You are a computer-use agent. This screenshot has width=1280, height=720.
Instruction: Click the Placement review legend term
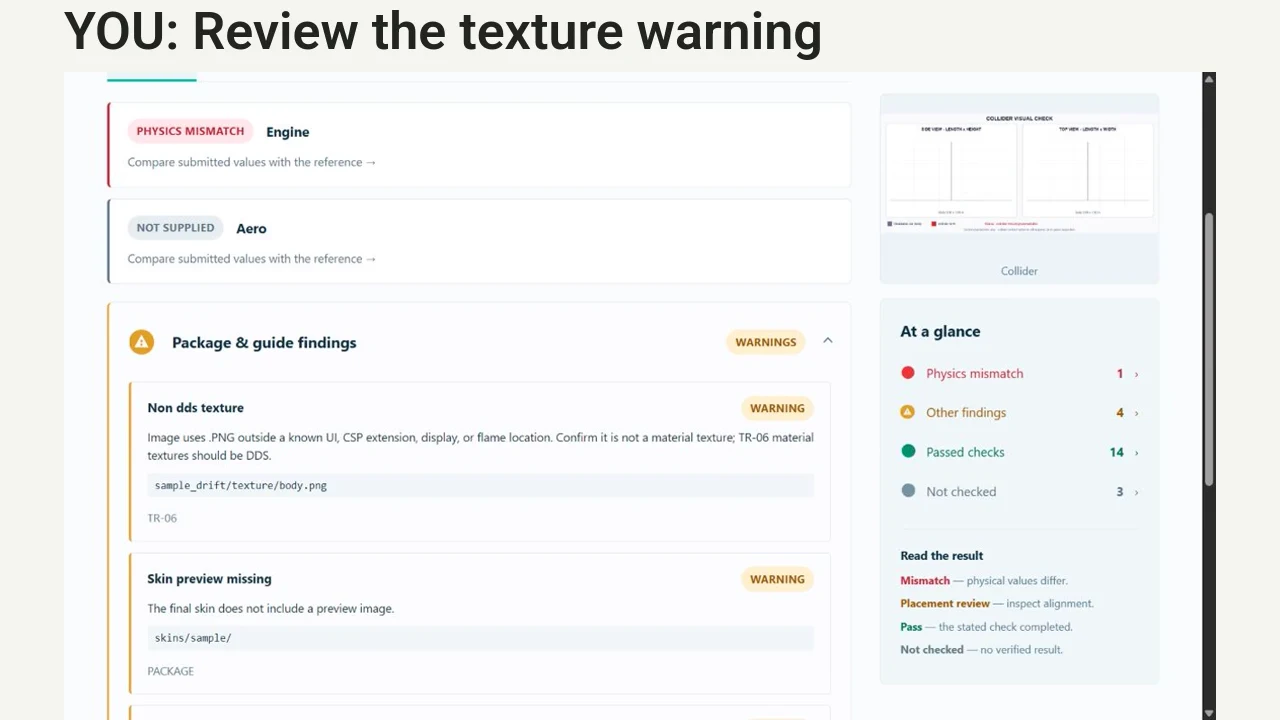945,604
